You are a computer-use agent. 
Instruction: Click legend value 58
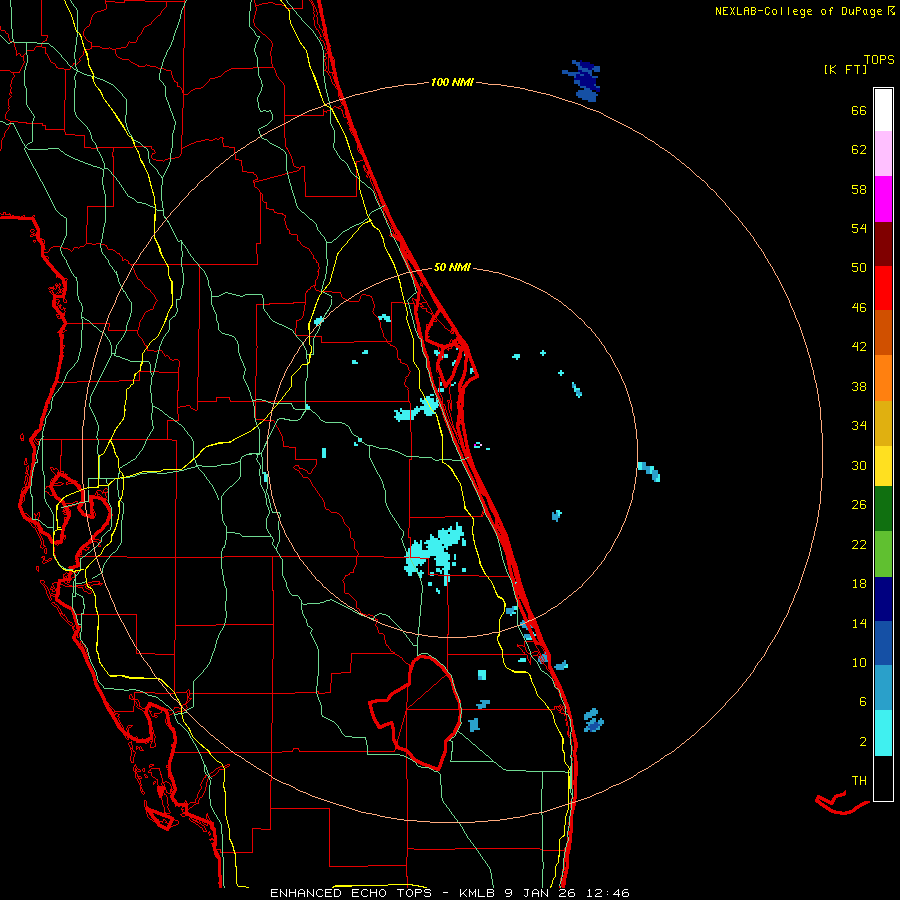pos(859,189)
